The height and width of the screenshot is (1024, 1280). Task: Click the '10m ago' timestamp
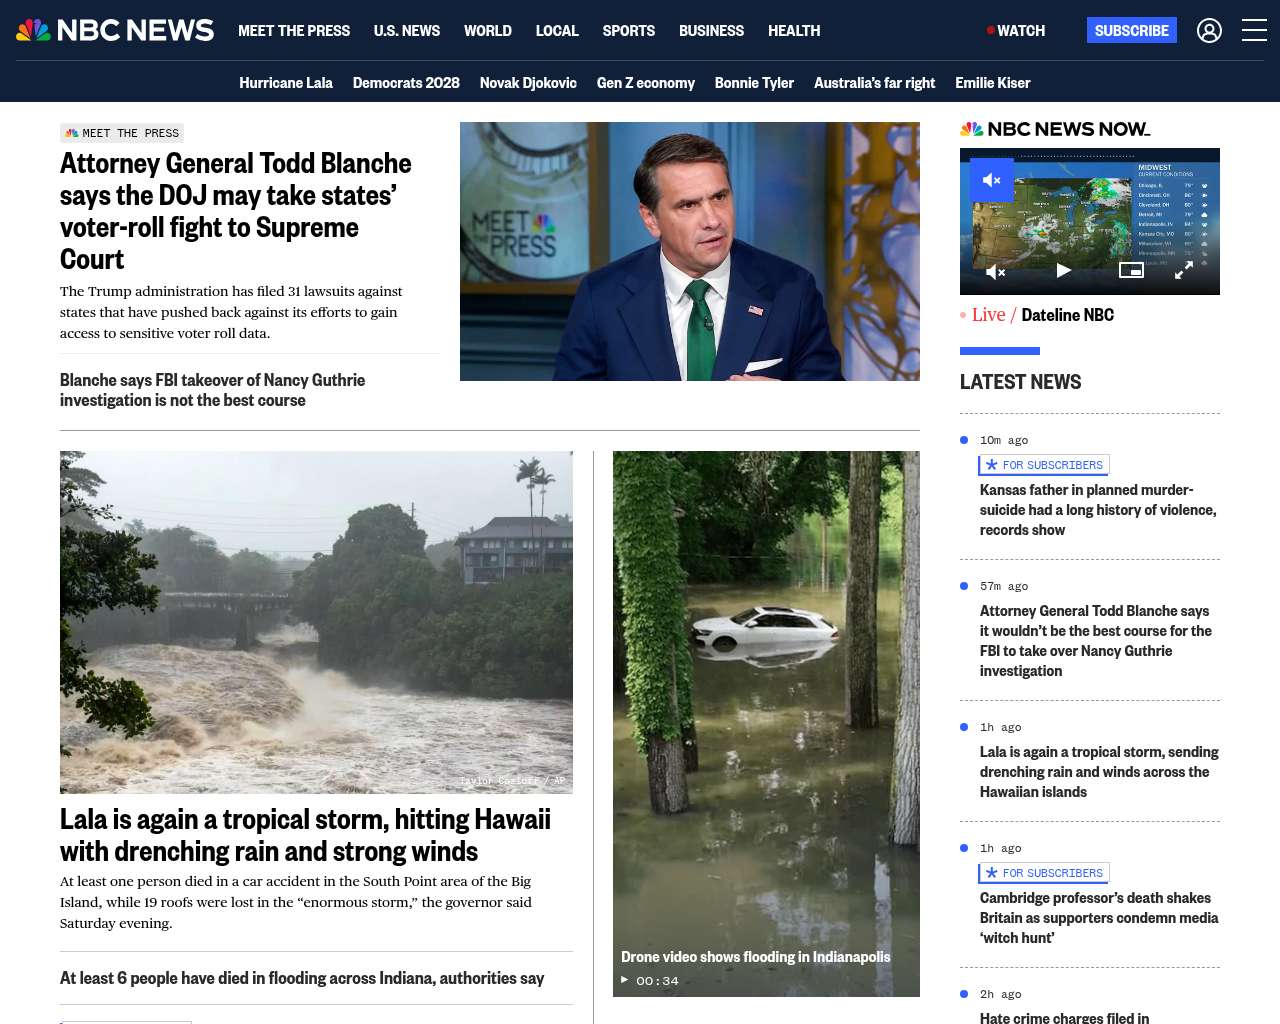pyautogui.click(x=1004, y=440)
